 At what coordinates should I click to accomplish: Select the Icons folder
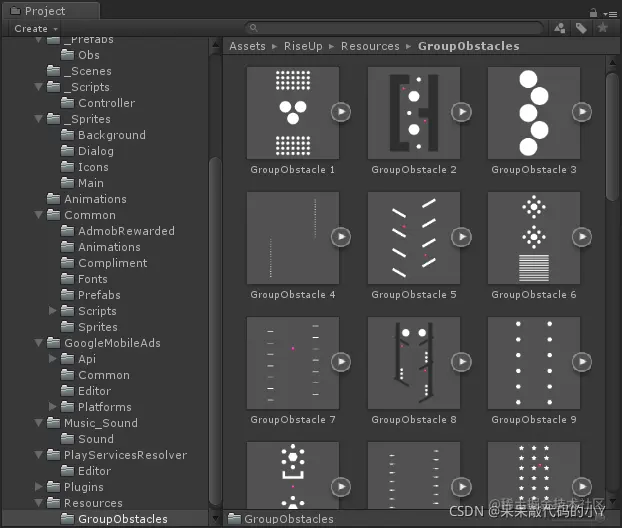(x=85, y=167)
